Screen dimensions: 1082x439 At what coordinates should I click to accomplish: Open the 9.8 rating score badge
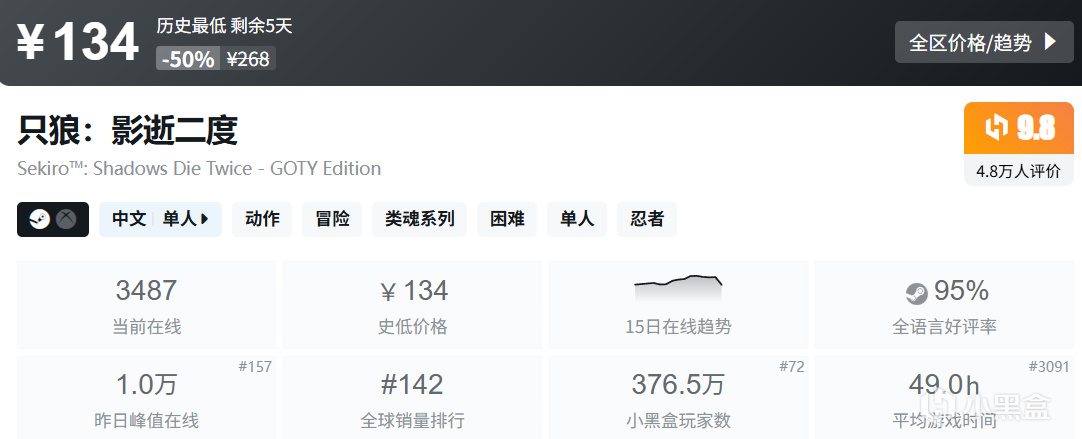point(1019,128)
